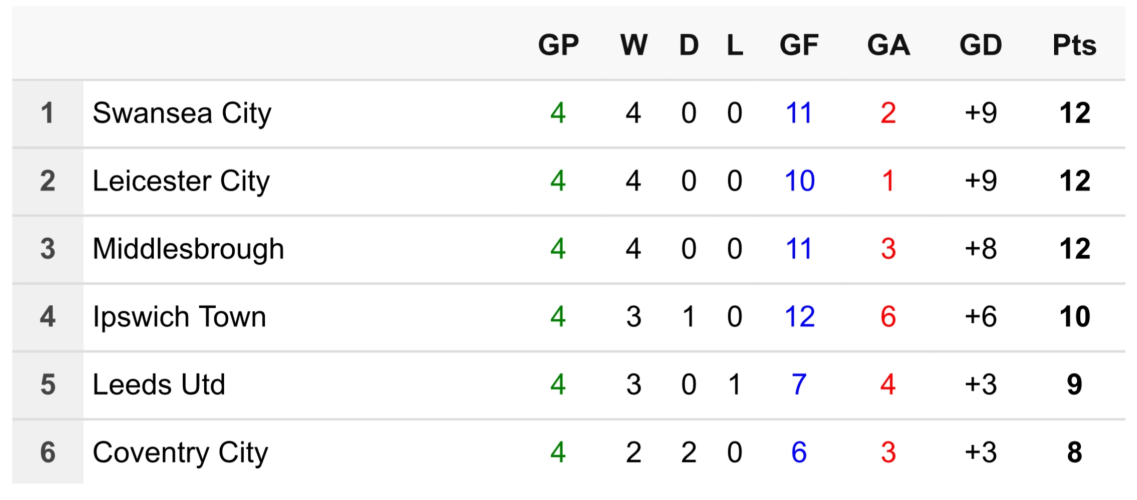Sort standings by GF column header
1137x500 pixels.
coord(799,45)
